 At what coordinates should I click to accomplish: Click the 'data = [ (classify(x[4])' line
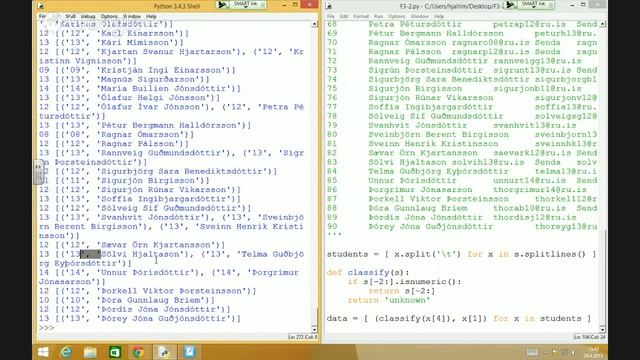click(459, 318)
